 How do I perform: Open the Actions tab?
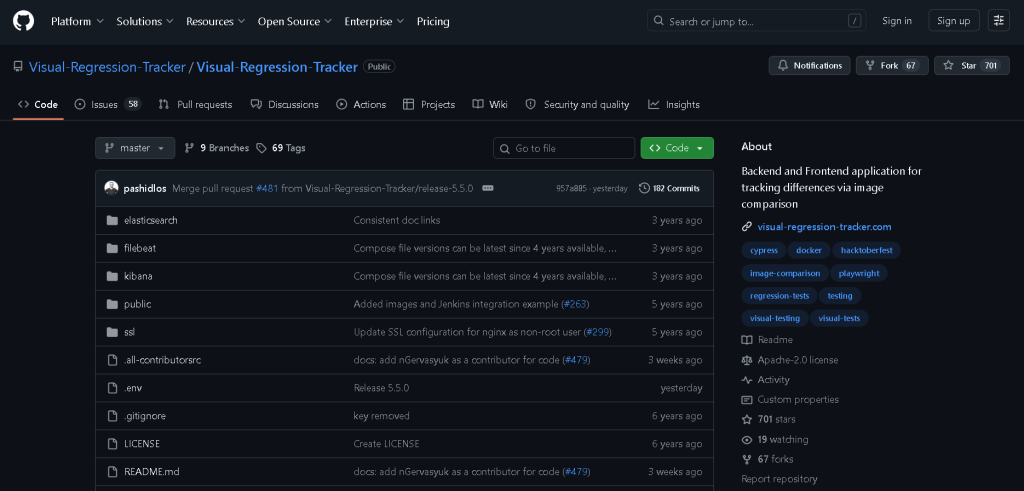pyautogui.click(x=361, y=104)
